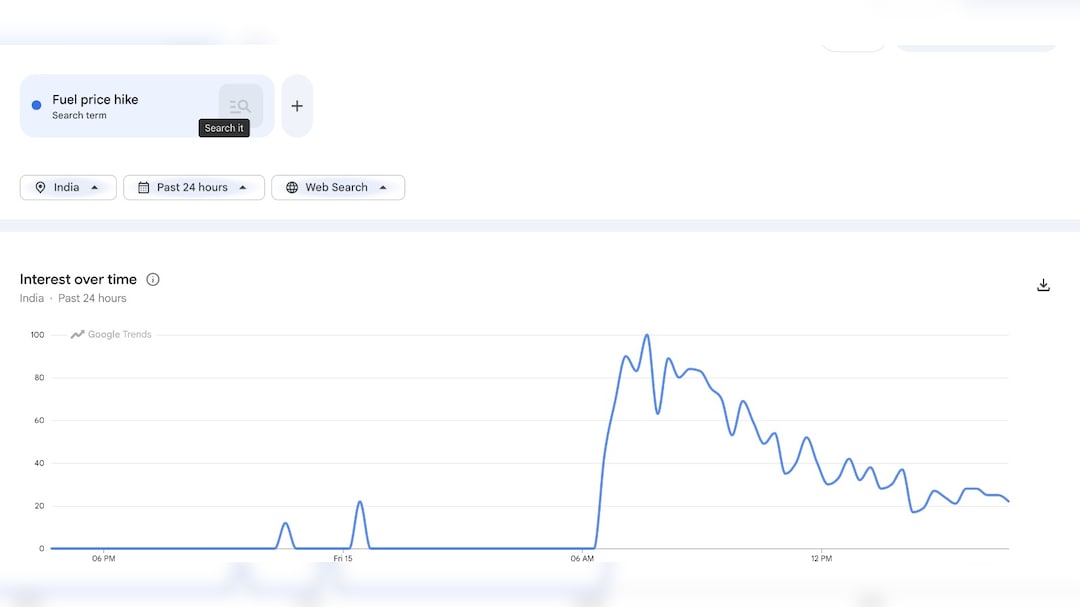Select the 12 PM axis label
Image resolution: width=1080 pixels, height=607 pixels.
[x=821, y=559]
